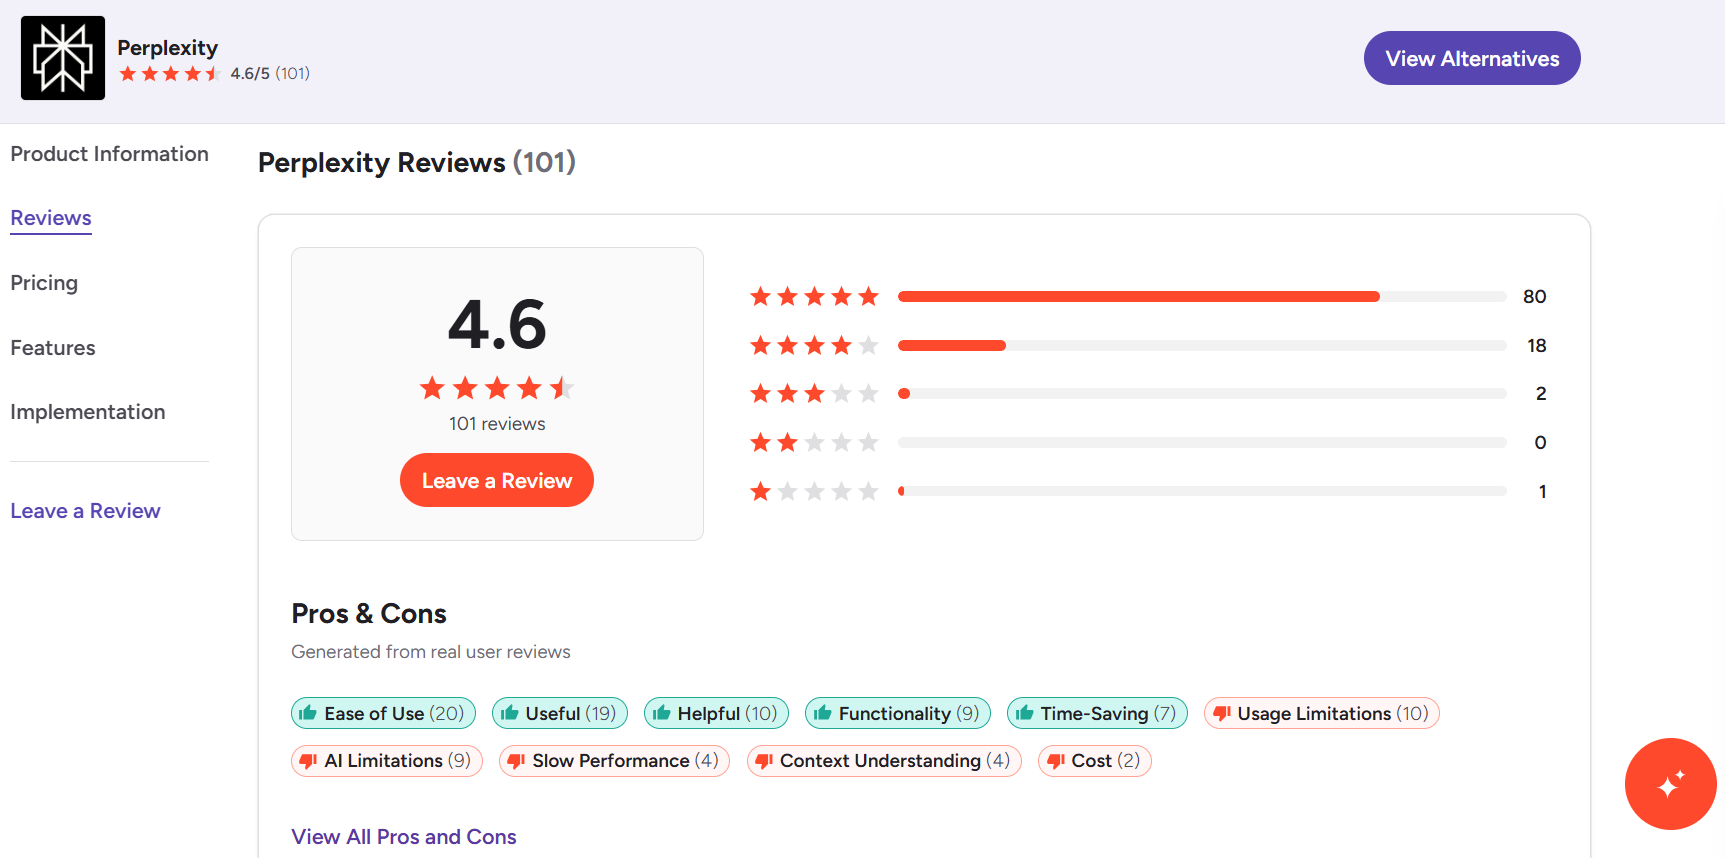
Task: Click the one-star progress bar
Action: pos(1202,491)
